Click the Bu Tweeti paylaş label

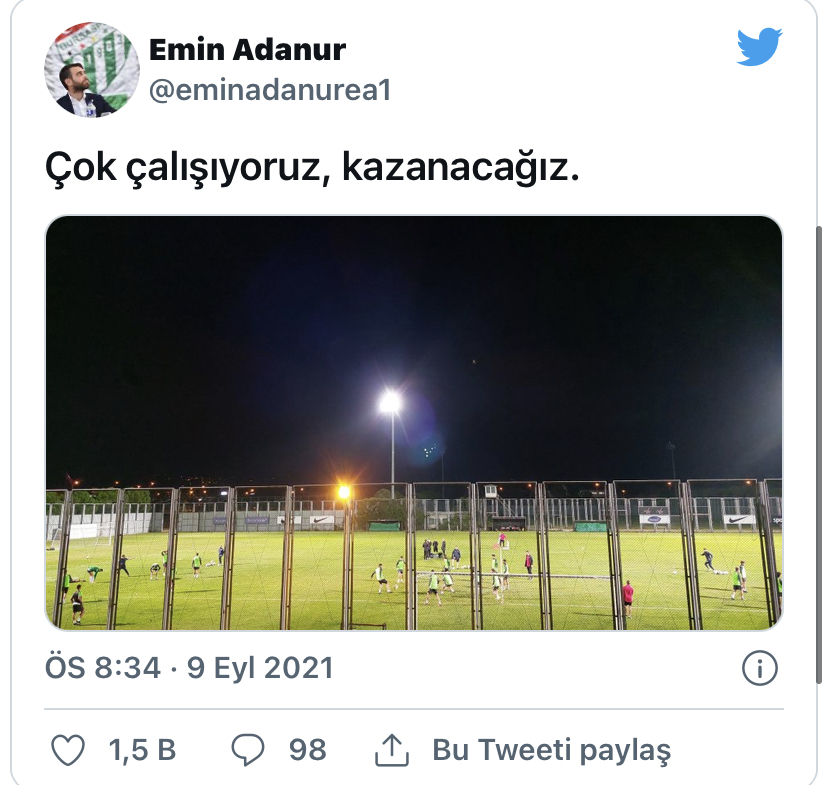(x=551, y=750)
